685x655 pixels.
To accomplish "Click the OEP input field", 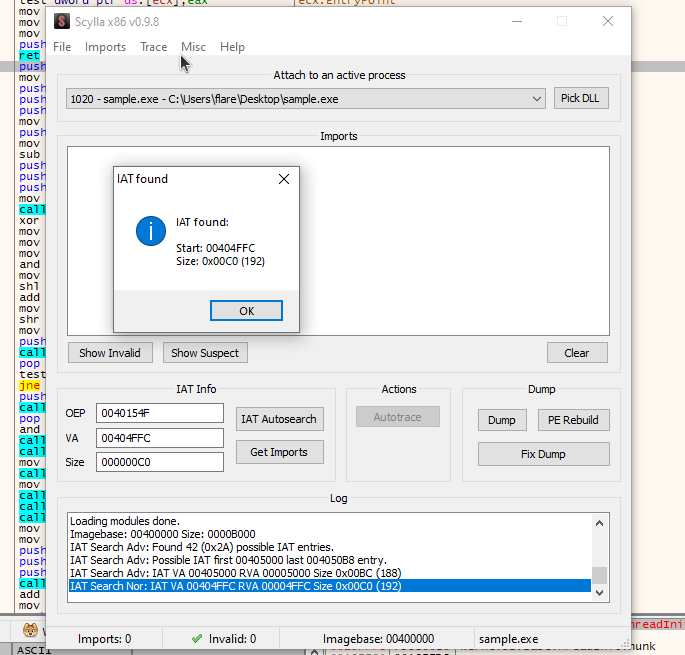I will [160, 413].
